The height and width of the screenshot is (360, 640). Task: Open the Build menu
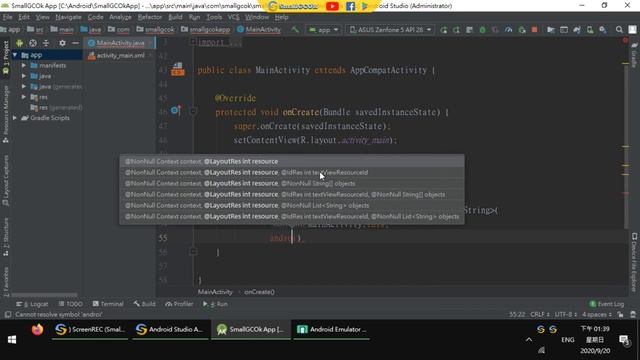coord(176,17)
